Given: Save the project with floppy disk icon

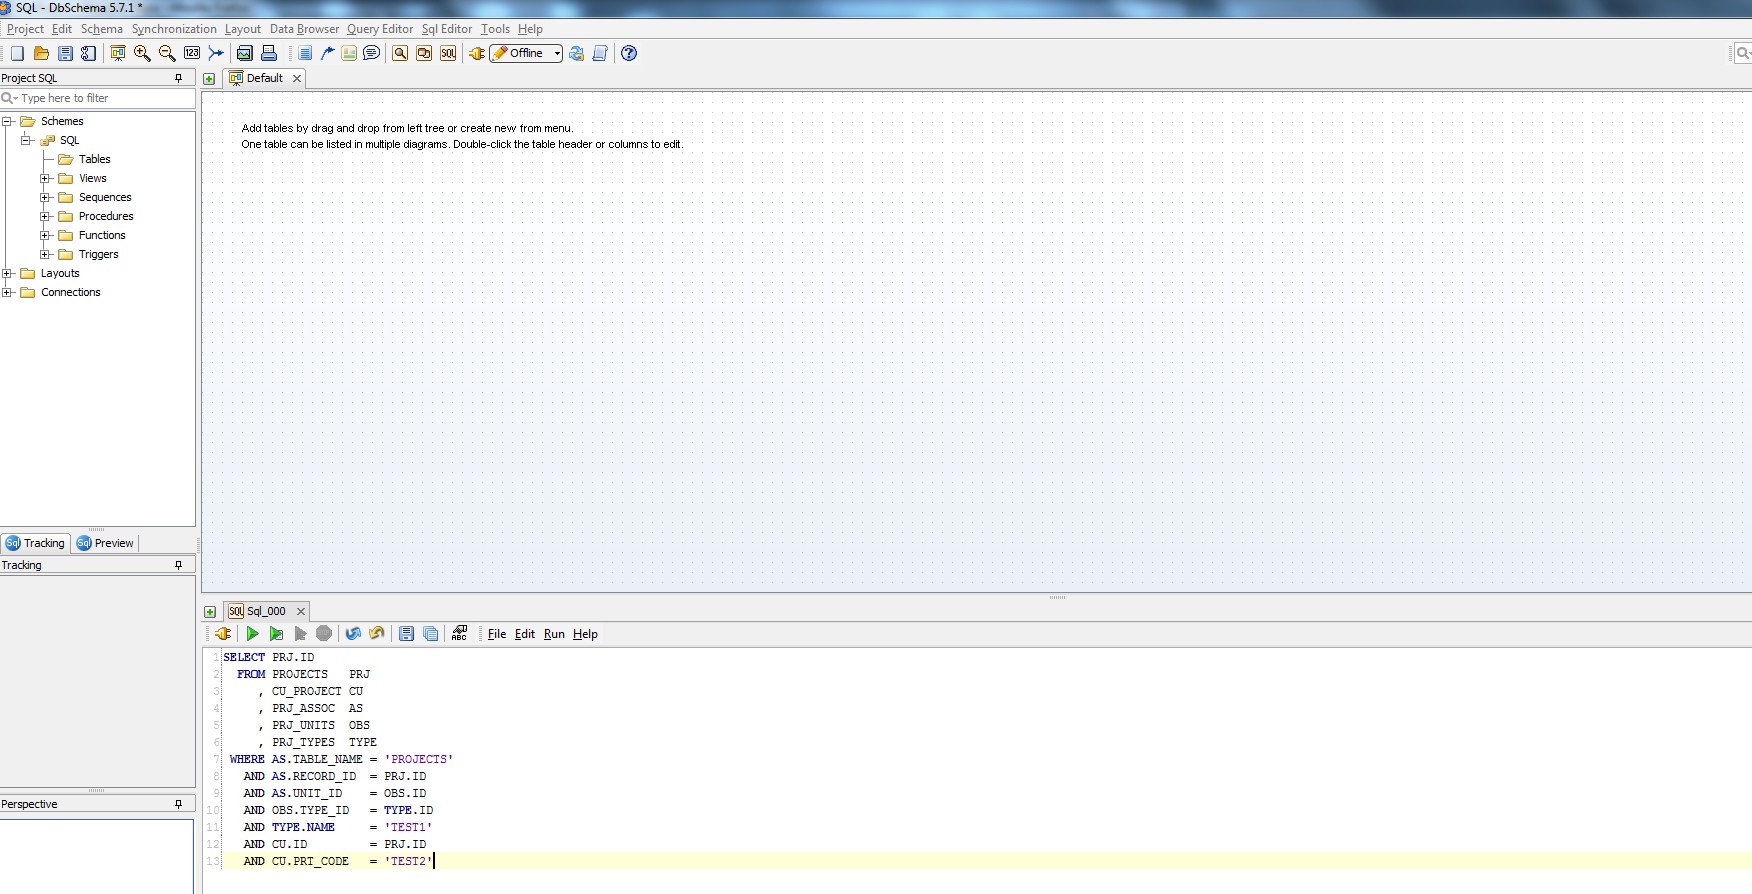Looking at the screenshot, I should (x=65, y=53).
